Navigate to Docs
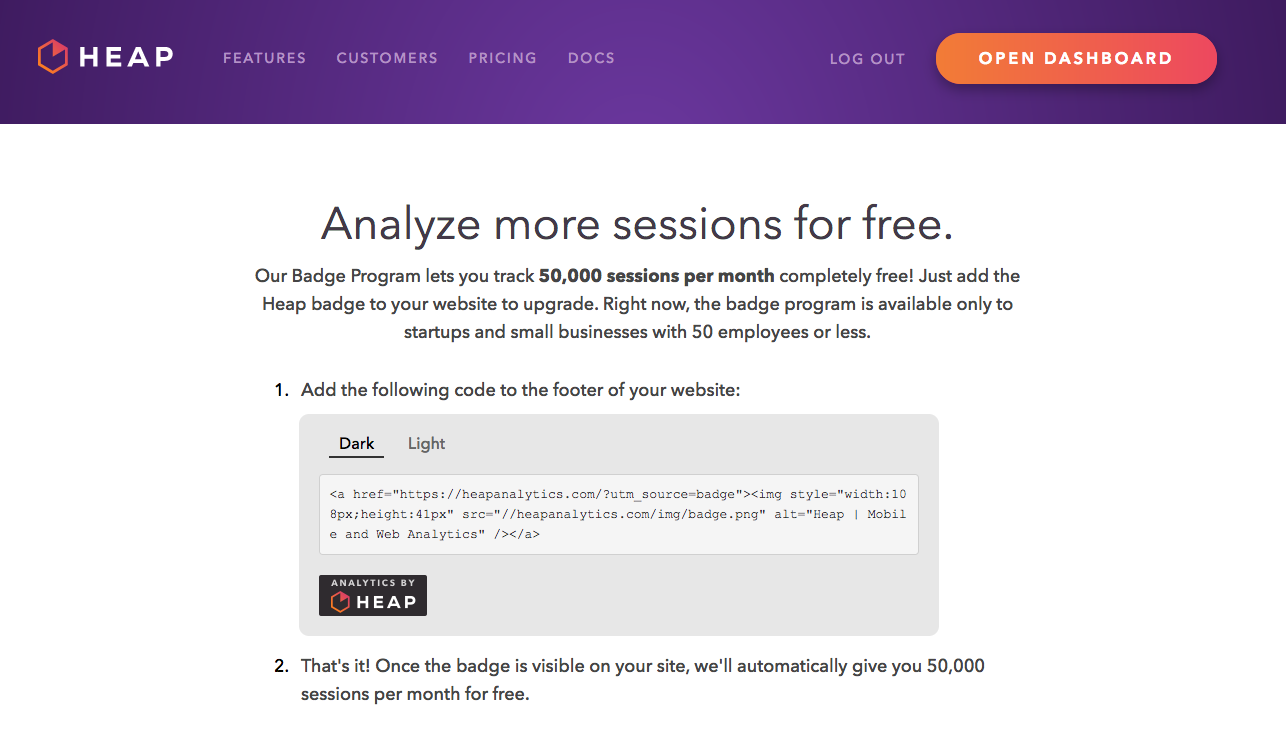Screen dimensions: 1286x745 (591, 58)
